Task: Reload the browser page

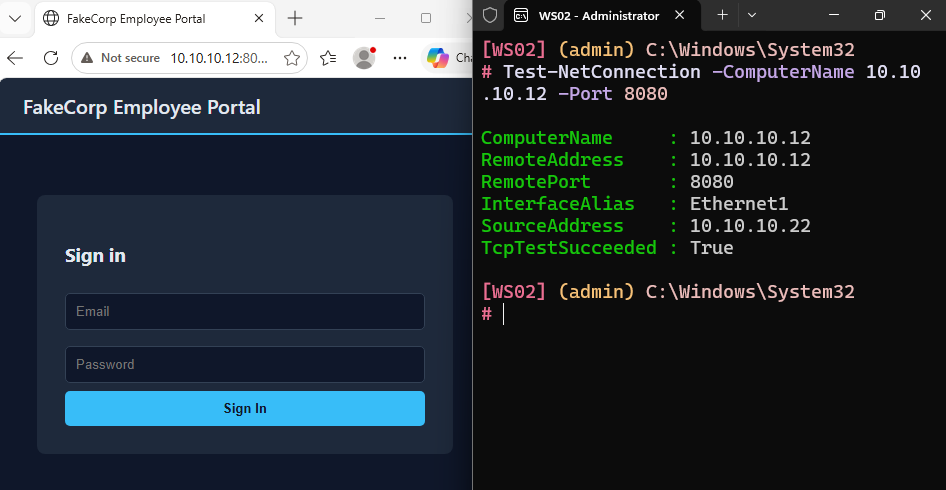Action: (51, 58)
